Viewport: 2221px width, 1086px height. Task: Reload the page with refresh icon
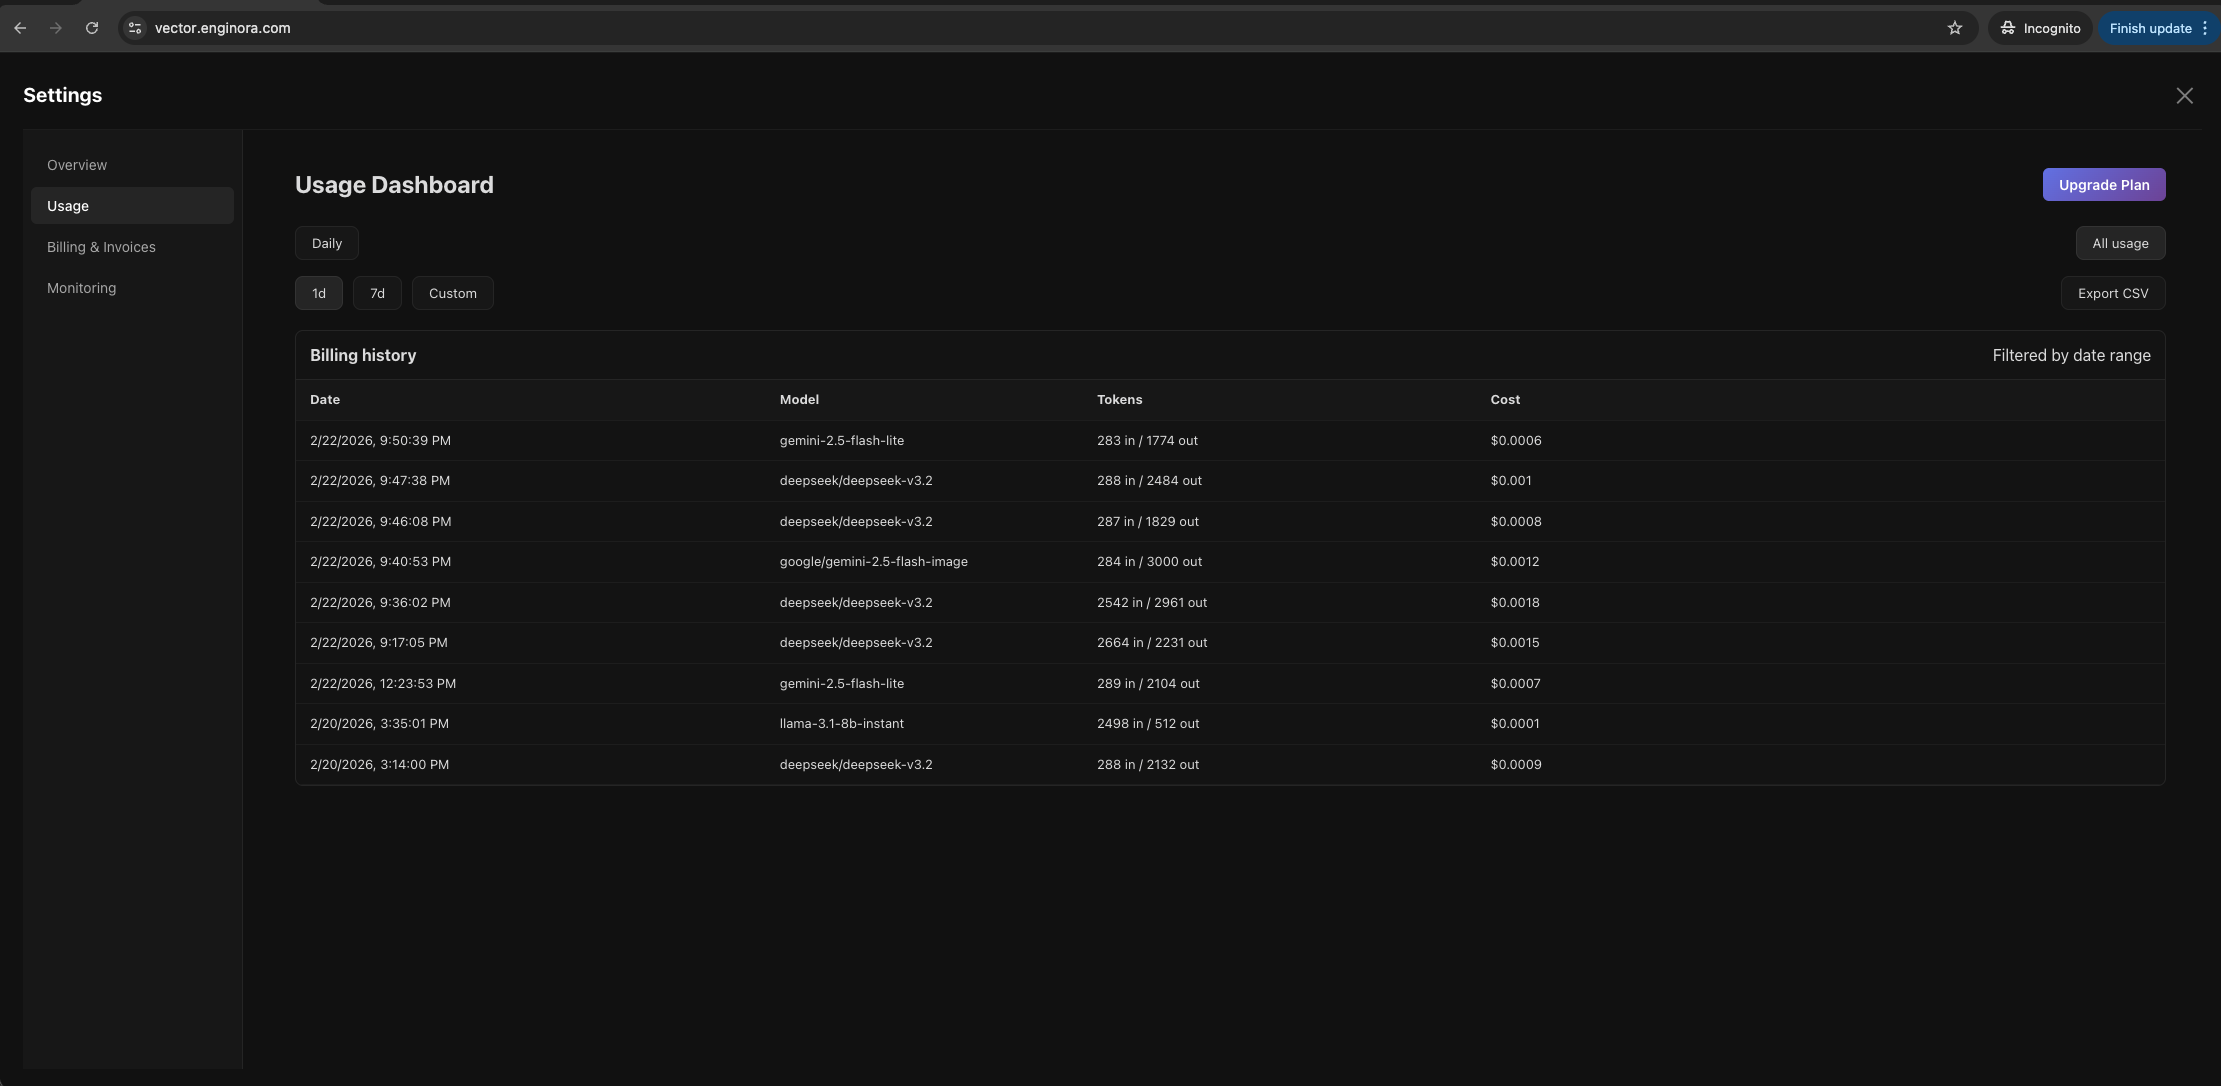coord(92,28)
